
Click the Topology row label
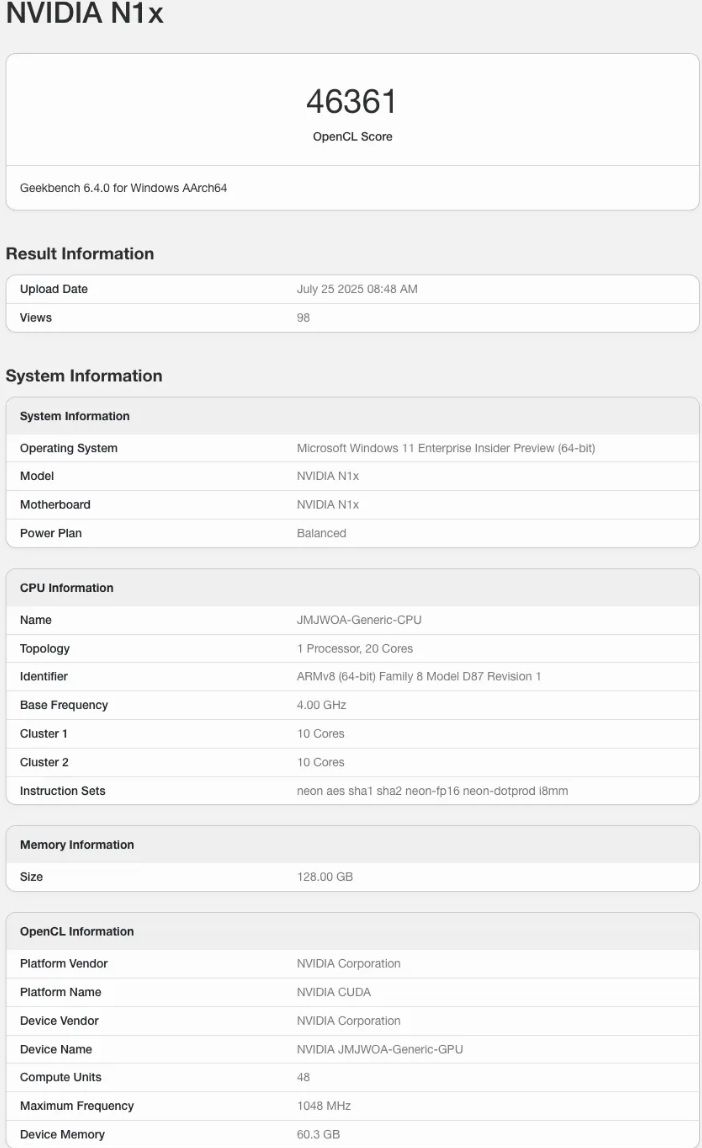45,649
